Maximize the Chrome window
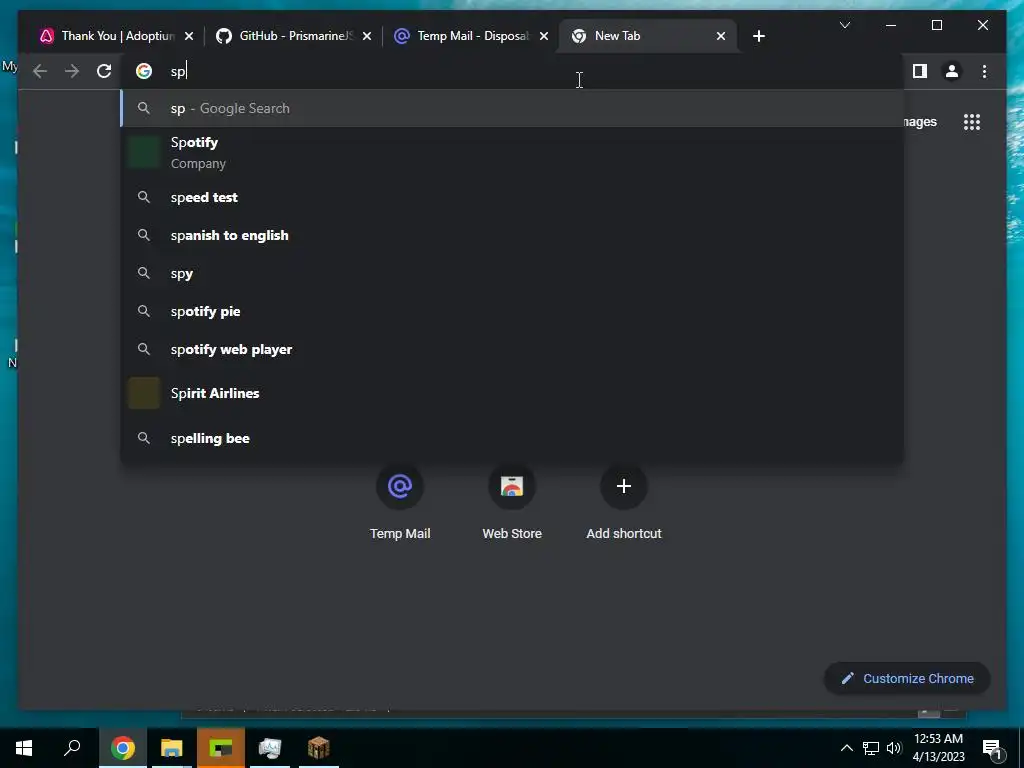 pyautogui.click(x=936, y=25)
